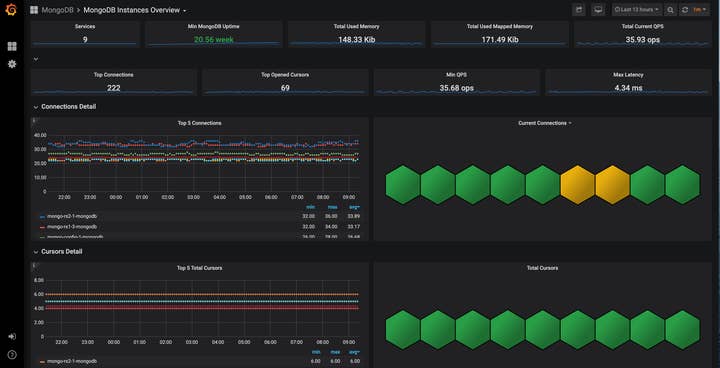Click the zoom out time range magnifier
The height and width of the screenshot is (368, 720).
click(x=670, y=10)
